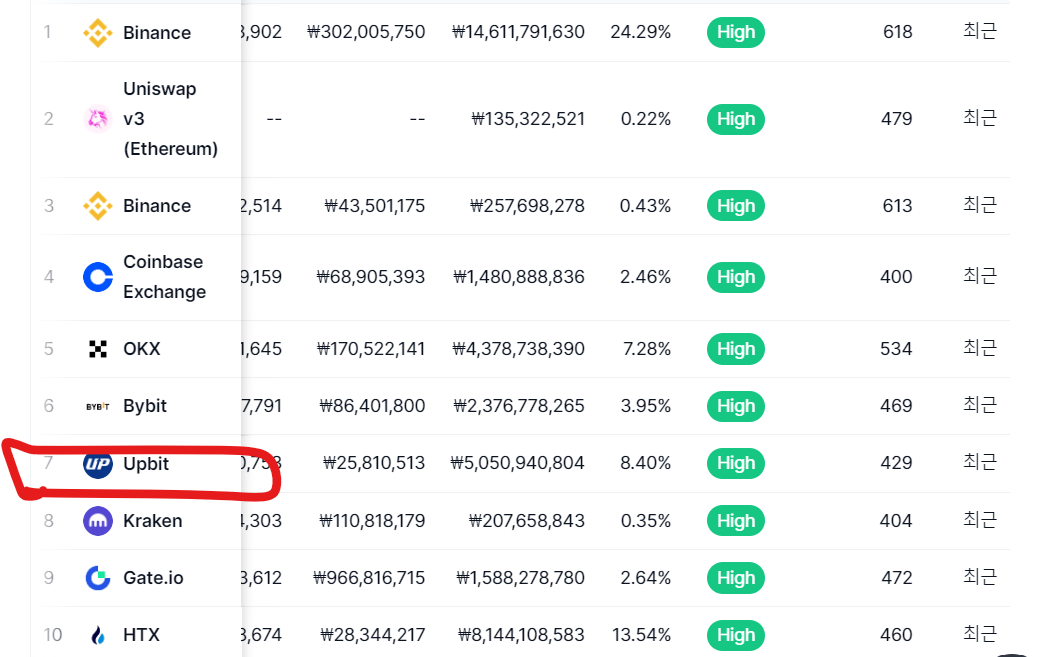
Task: Click the OKX logo icon
Action: pos(98,349)
